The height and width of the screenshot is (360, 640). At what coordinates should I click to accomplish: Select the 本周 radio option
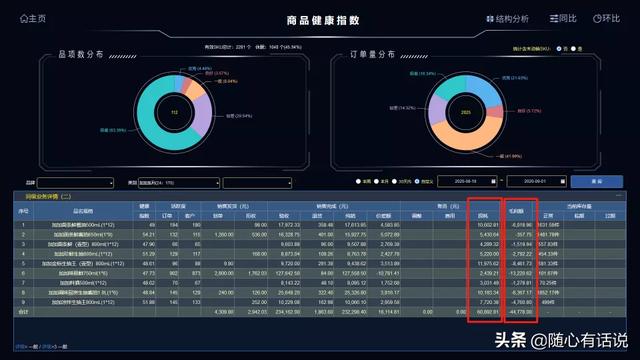(x=358, y=181)
